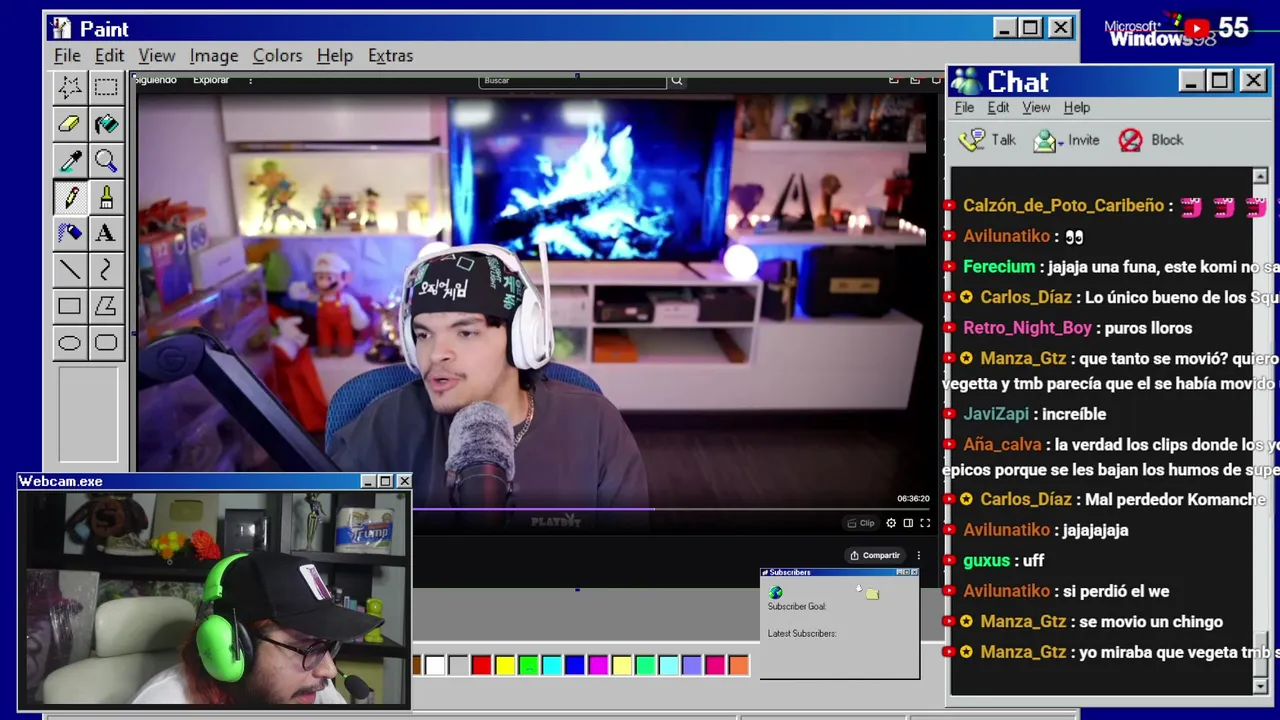Screen dimensions: 1280x720
Task: Toggle theater mode icon in video player
Action: pos(908,523)
